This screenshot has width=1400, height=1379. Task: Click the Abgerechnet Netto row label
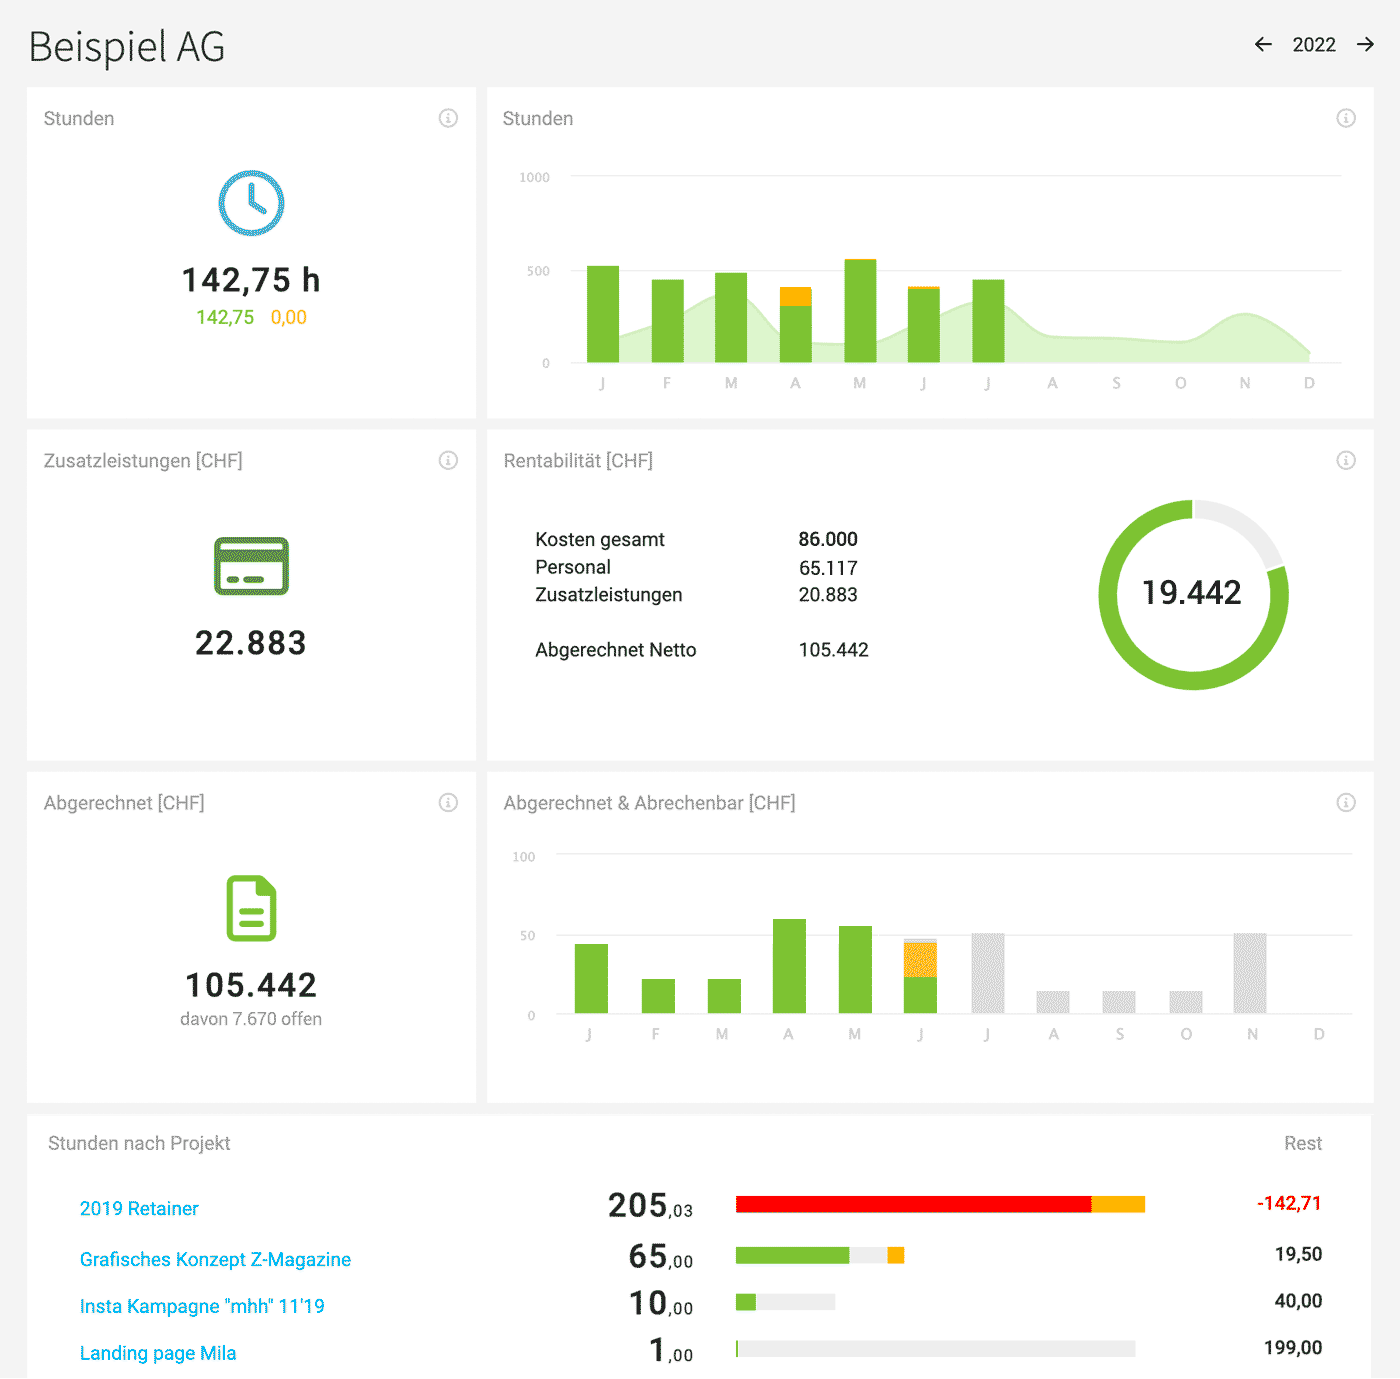click(x=616, y=650)
